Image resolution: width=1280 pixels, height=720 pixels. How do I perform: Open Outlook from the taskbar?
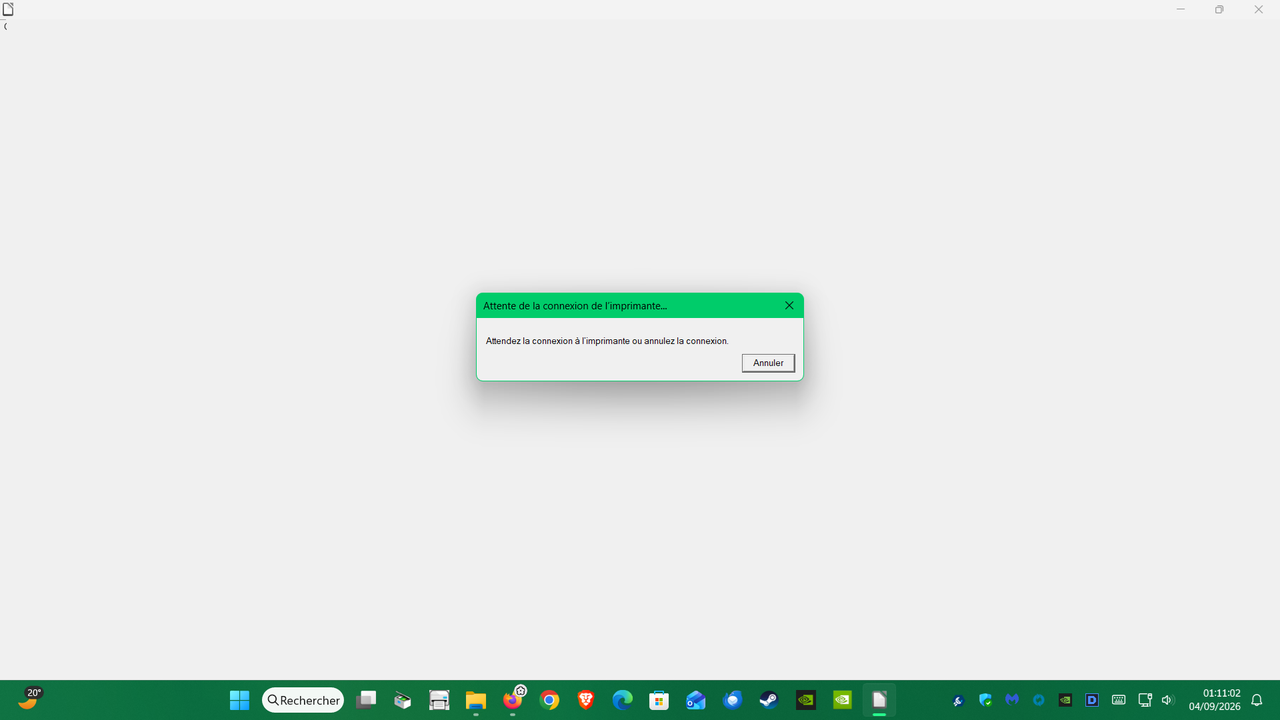tap(696, 700)
